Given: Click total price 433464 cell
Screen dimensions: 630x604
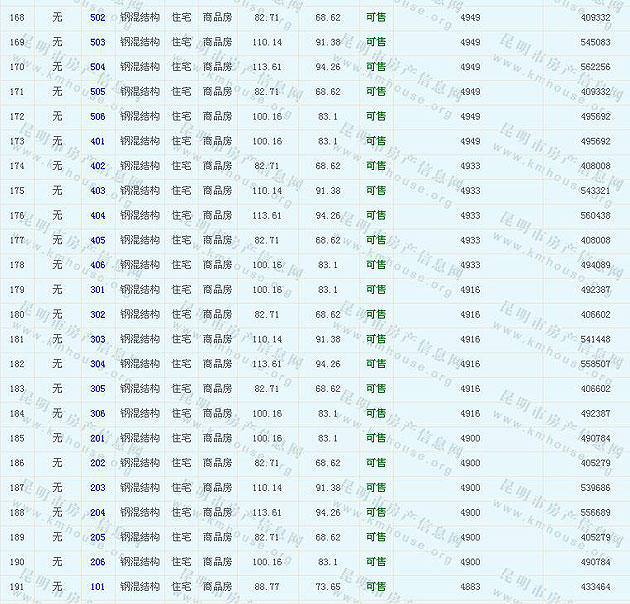Looking at the screenshot, I should (x=595, y=587).
